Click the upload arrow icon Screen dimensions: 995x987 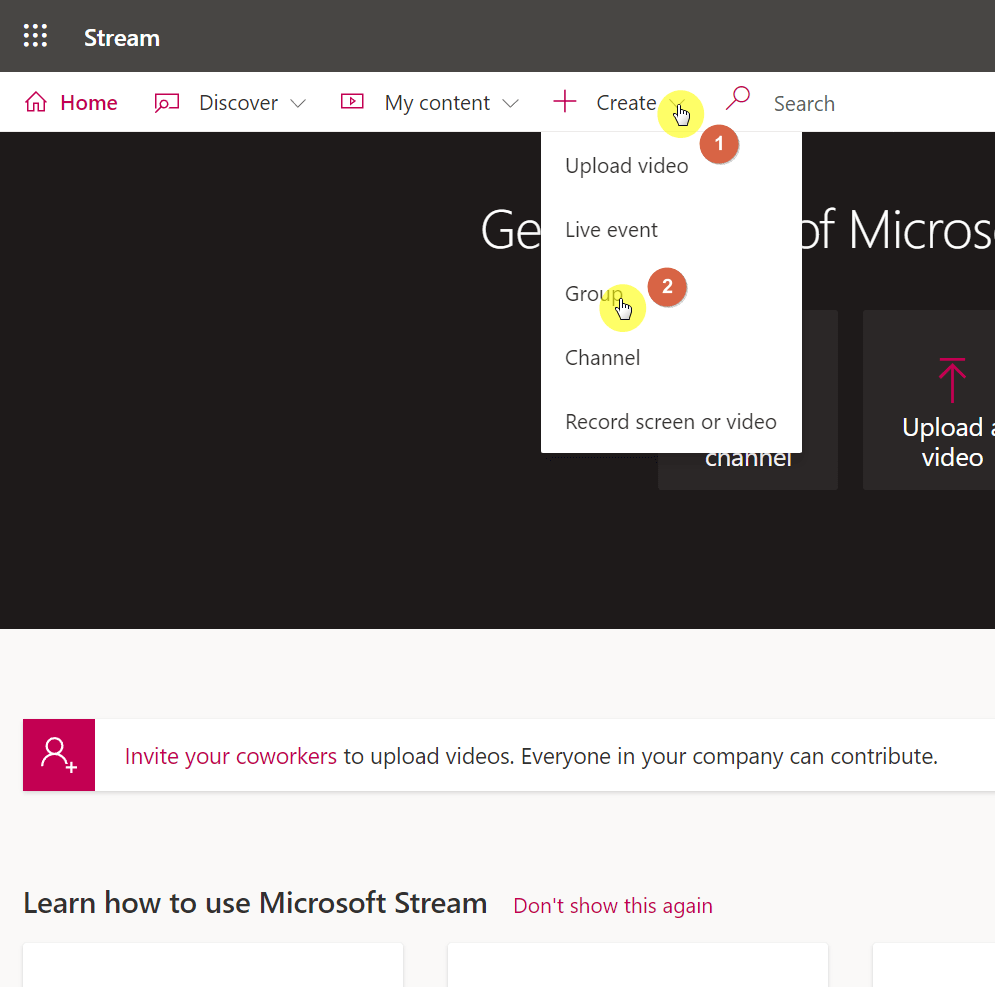[x=952, y=380]
